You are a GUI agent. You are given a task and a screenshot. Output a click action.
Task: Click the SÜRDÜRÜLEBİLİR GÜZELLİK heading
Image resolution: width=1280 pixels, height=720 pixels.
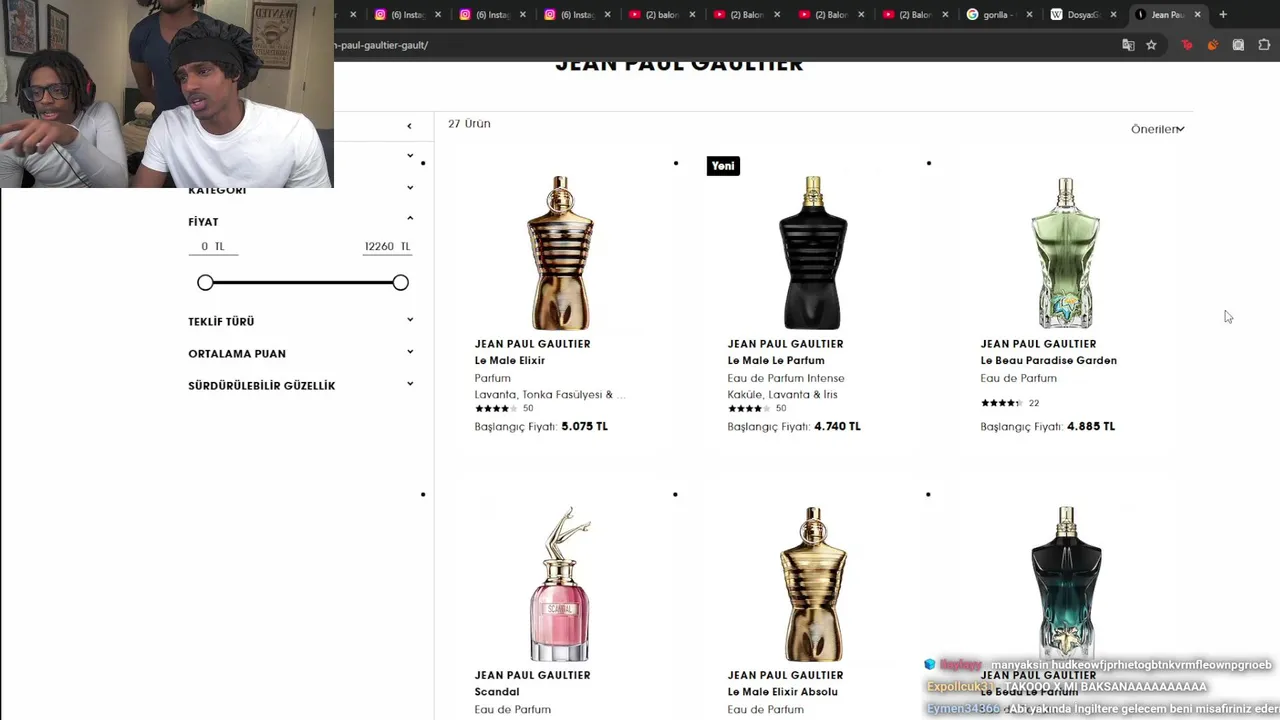point(262,386)
